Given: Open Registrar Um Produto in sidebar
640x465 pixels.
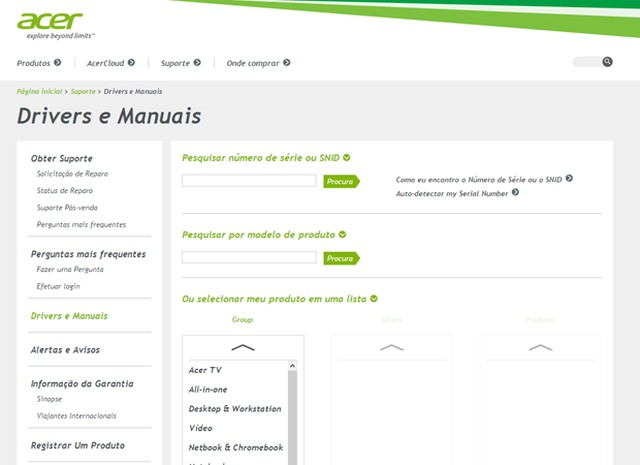Looking at the screenshot, I should click(x=78, y=445).
